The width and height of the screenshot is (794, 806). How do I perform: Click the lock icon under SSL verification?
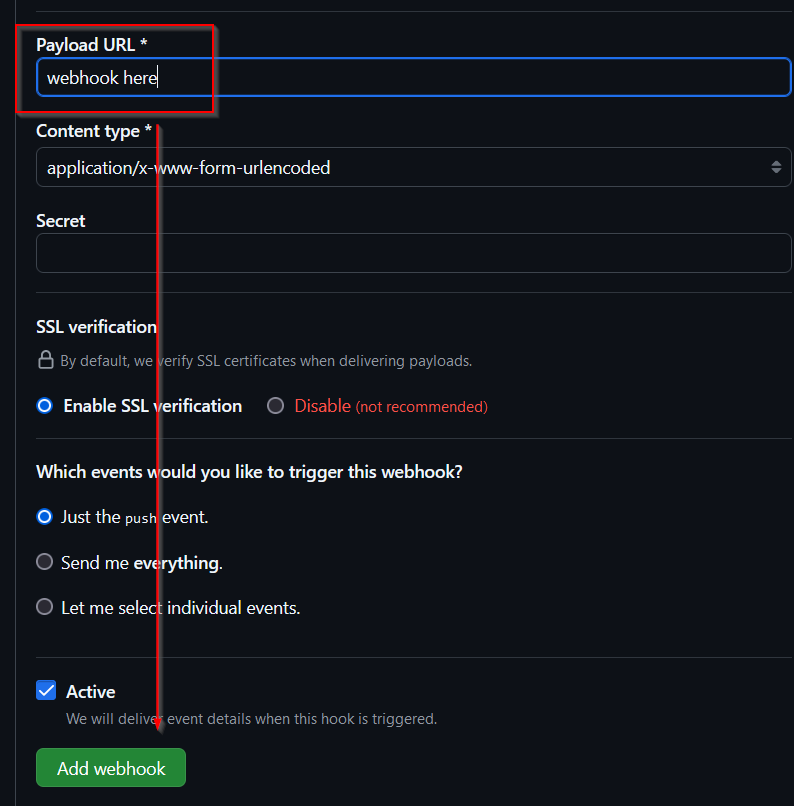pyautogui.click(x=45, y=360)
